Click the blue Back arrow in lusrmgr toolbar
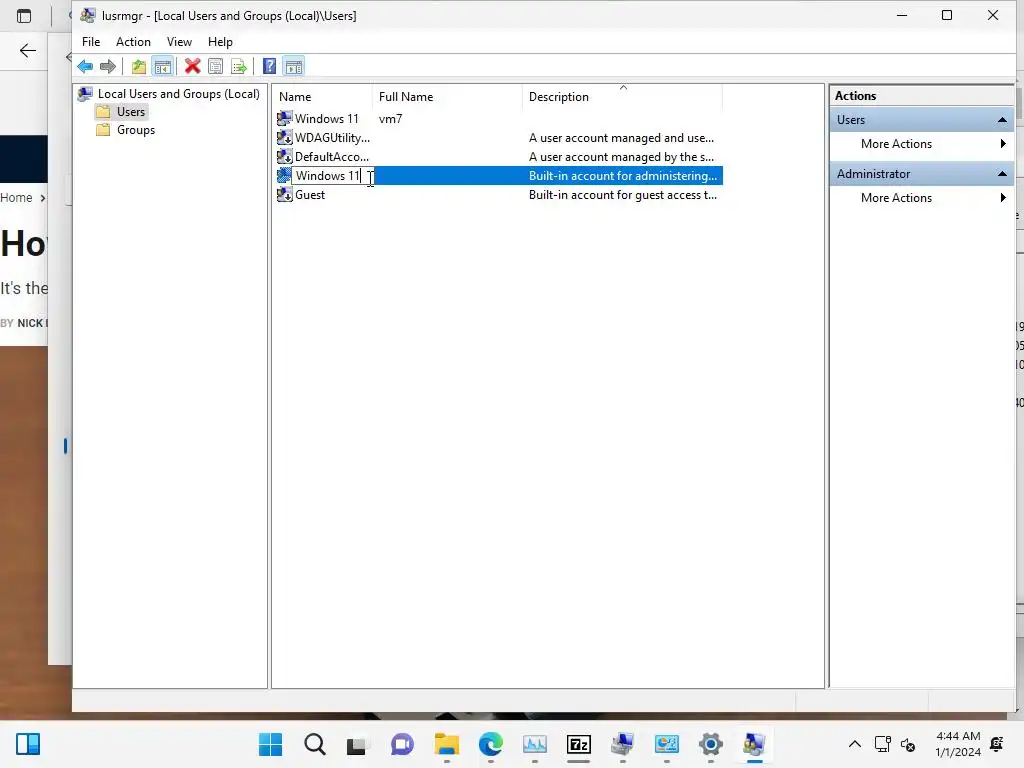The height and width of the screenshot is (768, 1024). click(x=85, y=66)
